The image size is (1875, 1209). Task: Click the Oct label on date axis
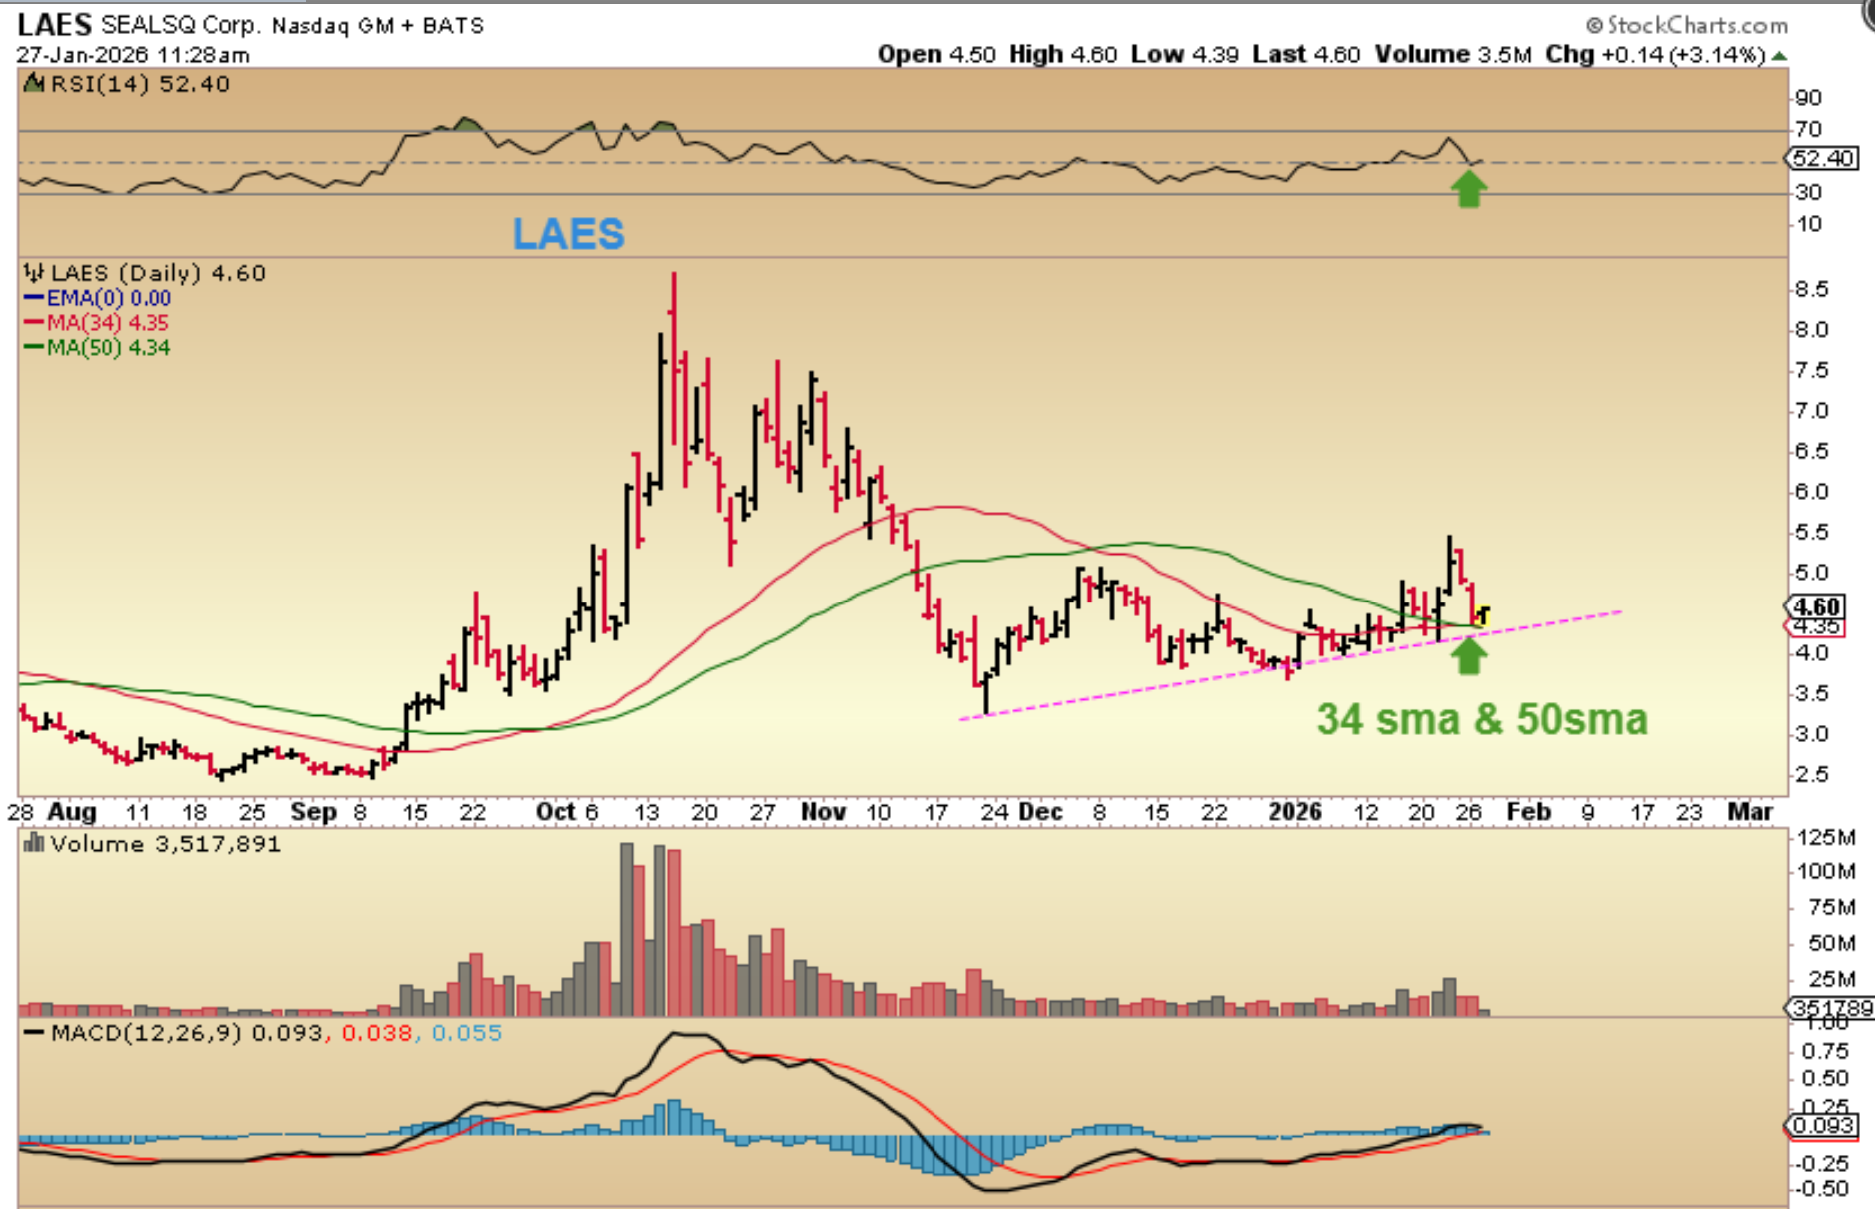(x=555, y=811)
